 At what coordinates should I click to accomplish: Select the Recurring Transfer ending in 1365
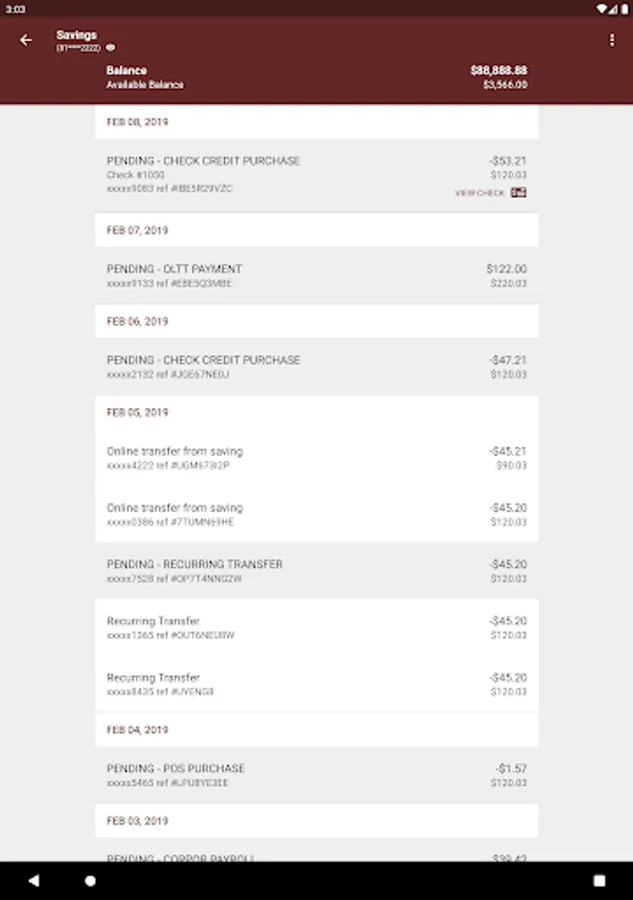pos(316,627)
